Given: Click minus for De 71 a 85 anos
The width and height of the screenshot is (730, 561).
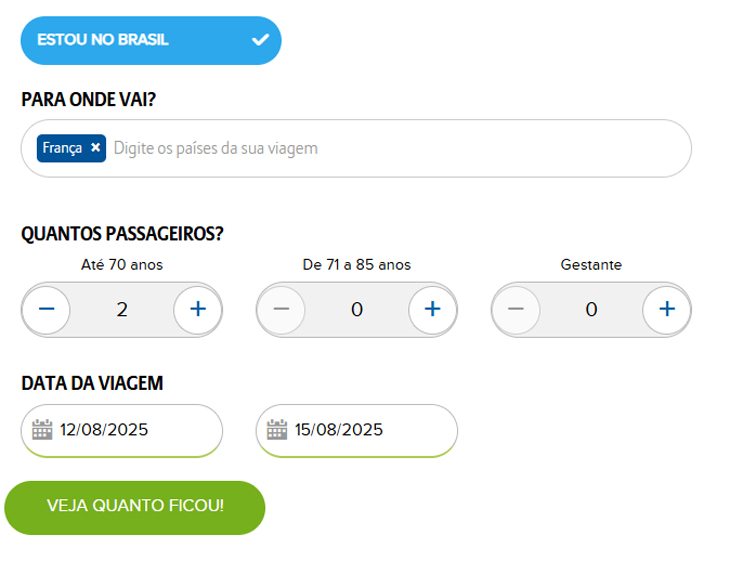Looking at the screenshot, I should 281,309.
